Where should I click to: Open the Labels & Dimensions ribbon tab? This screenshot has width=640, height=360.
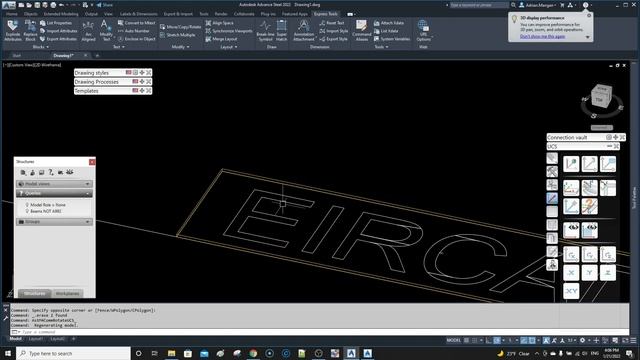click(138, 14)
